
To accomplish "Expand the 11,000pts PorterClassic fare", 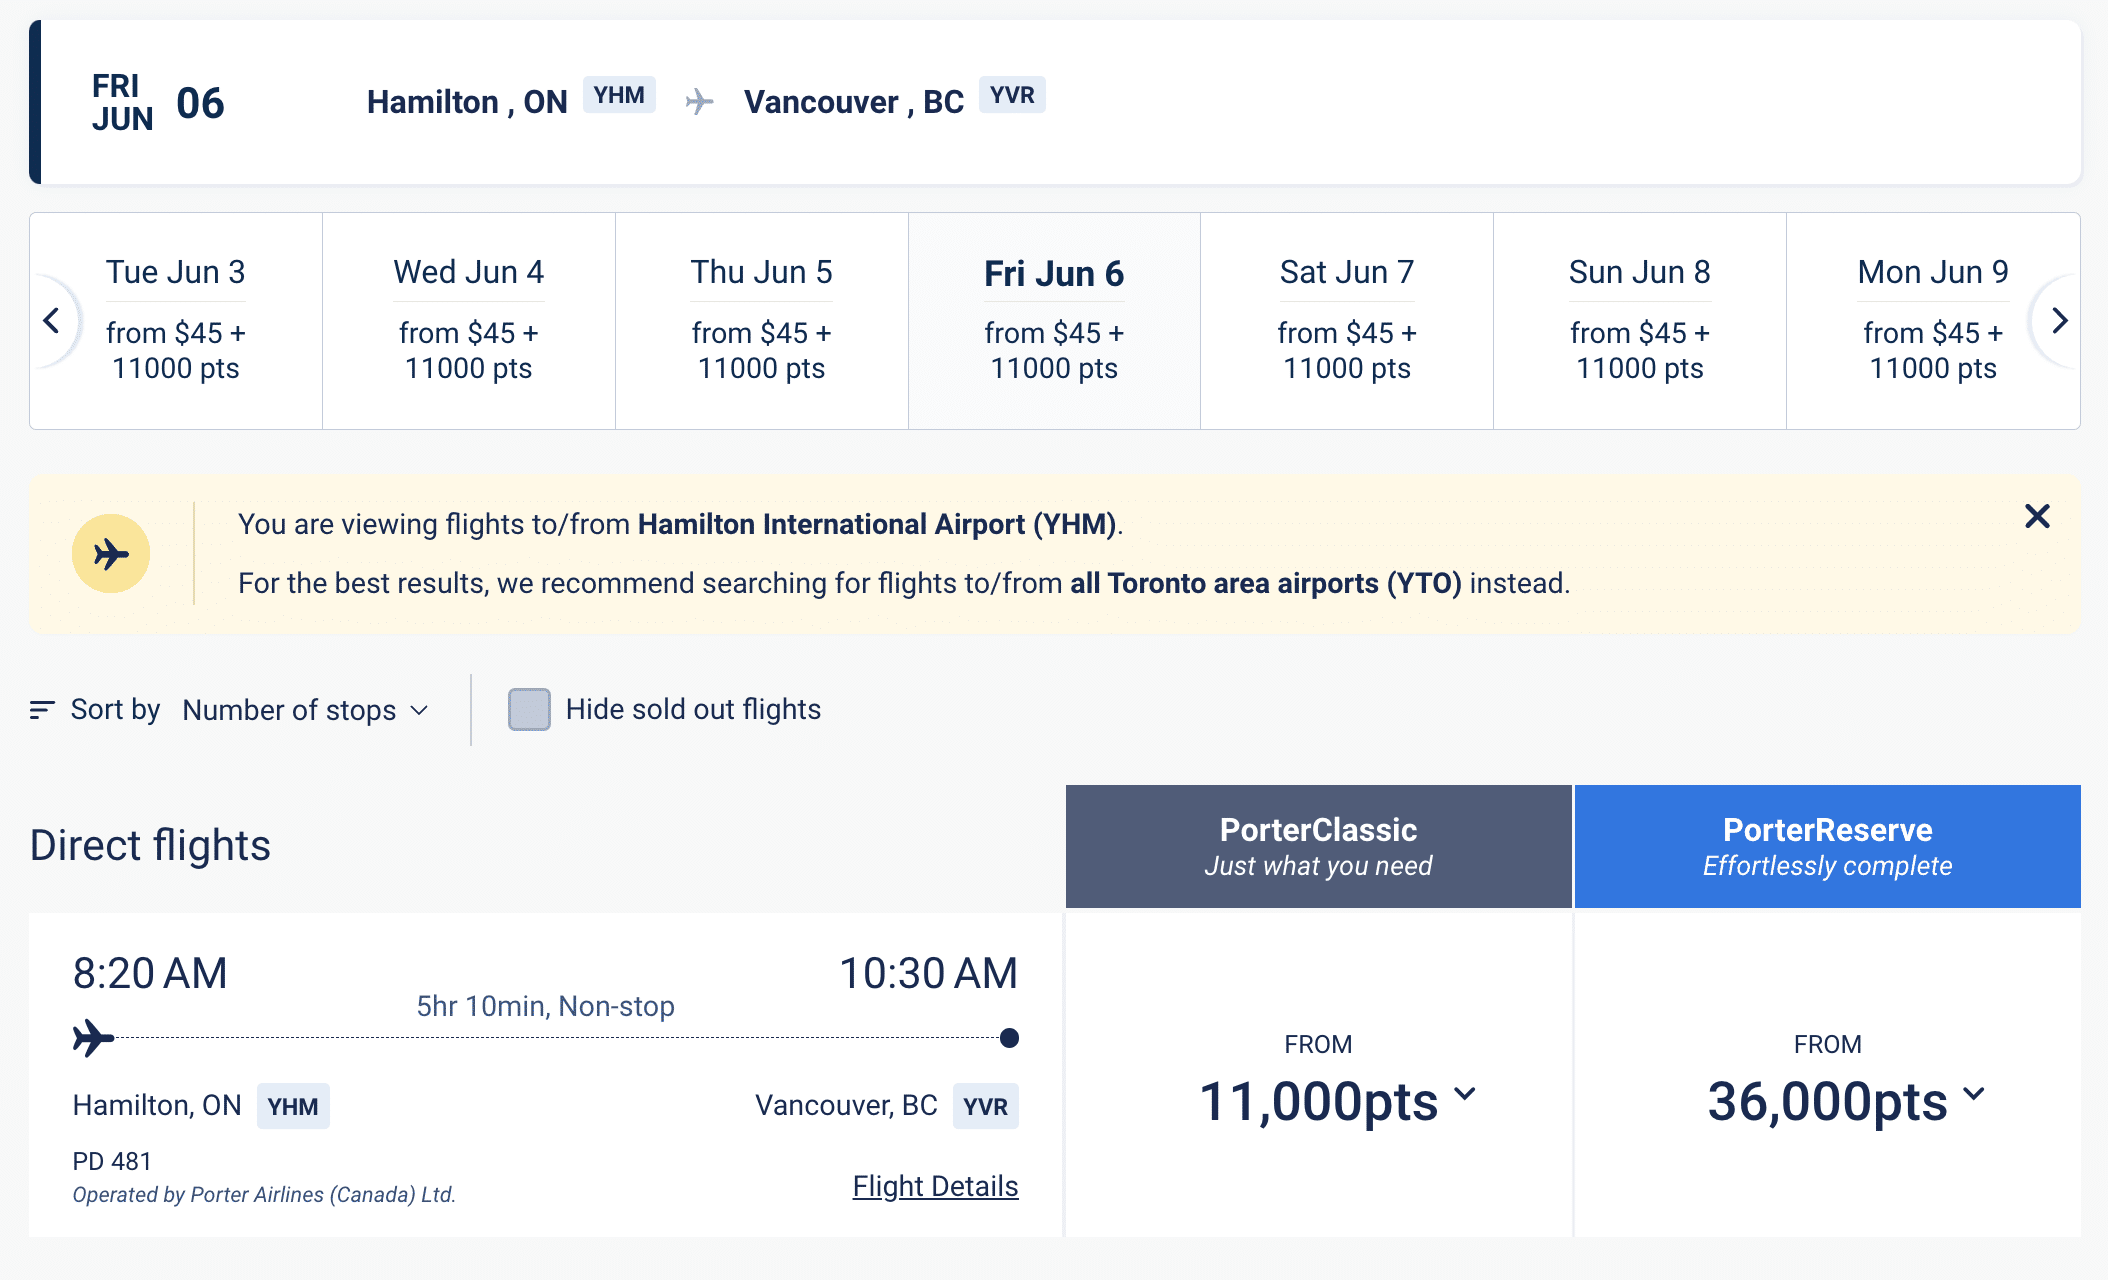I will pyautogui.click(x=1336, y=1101).
